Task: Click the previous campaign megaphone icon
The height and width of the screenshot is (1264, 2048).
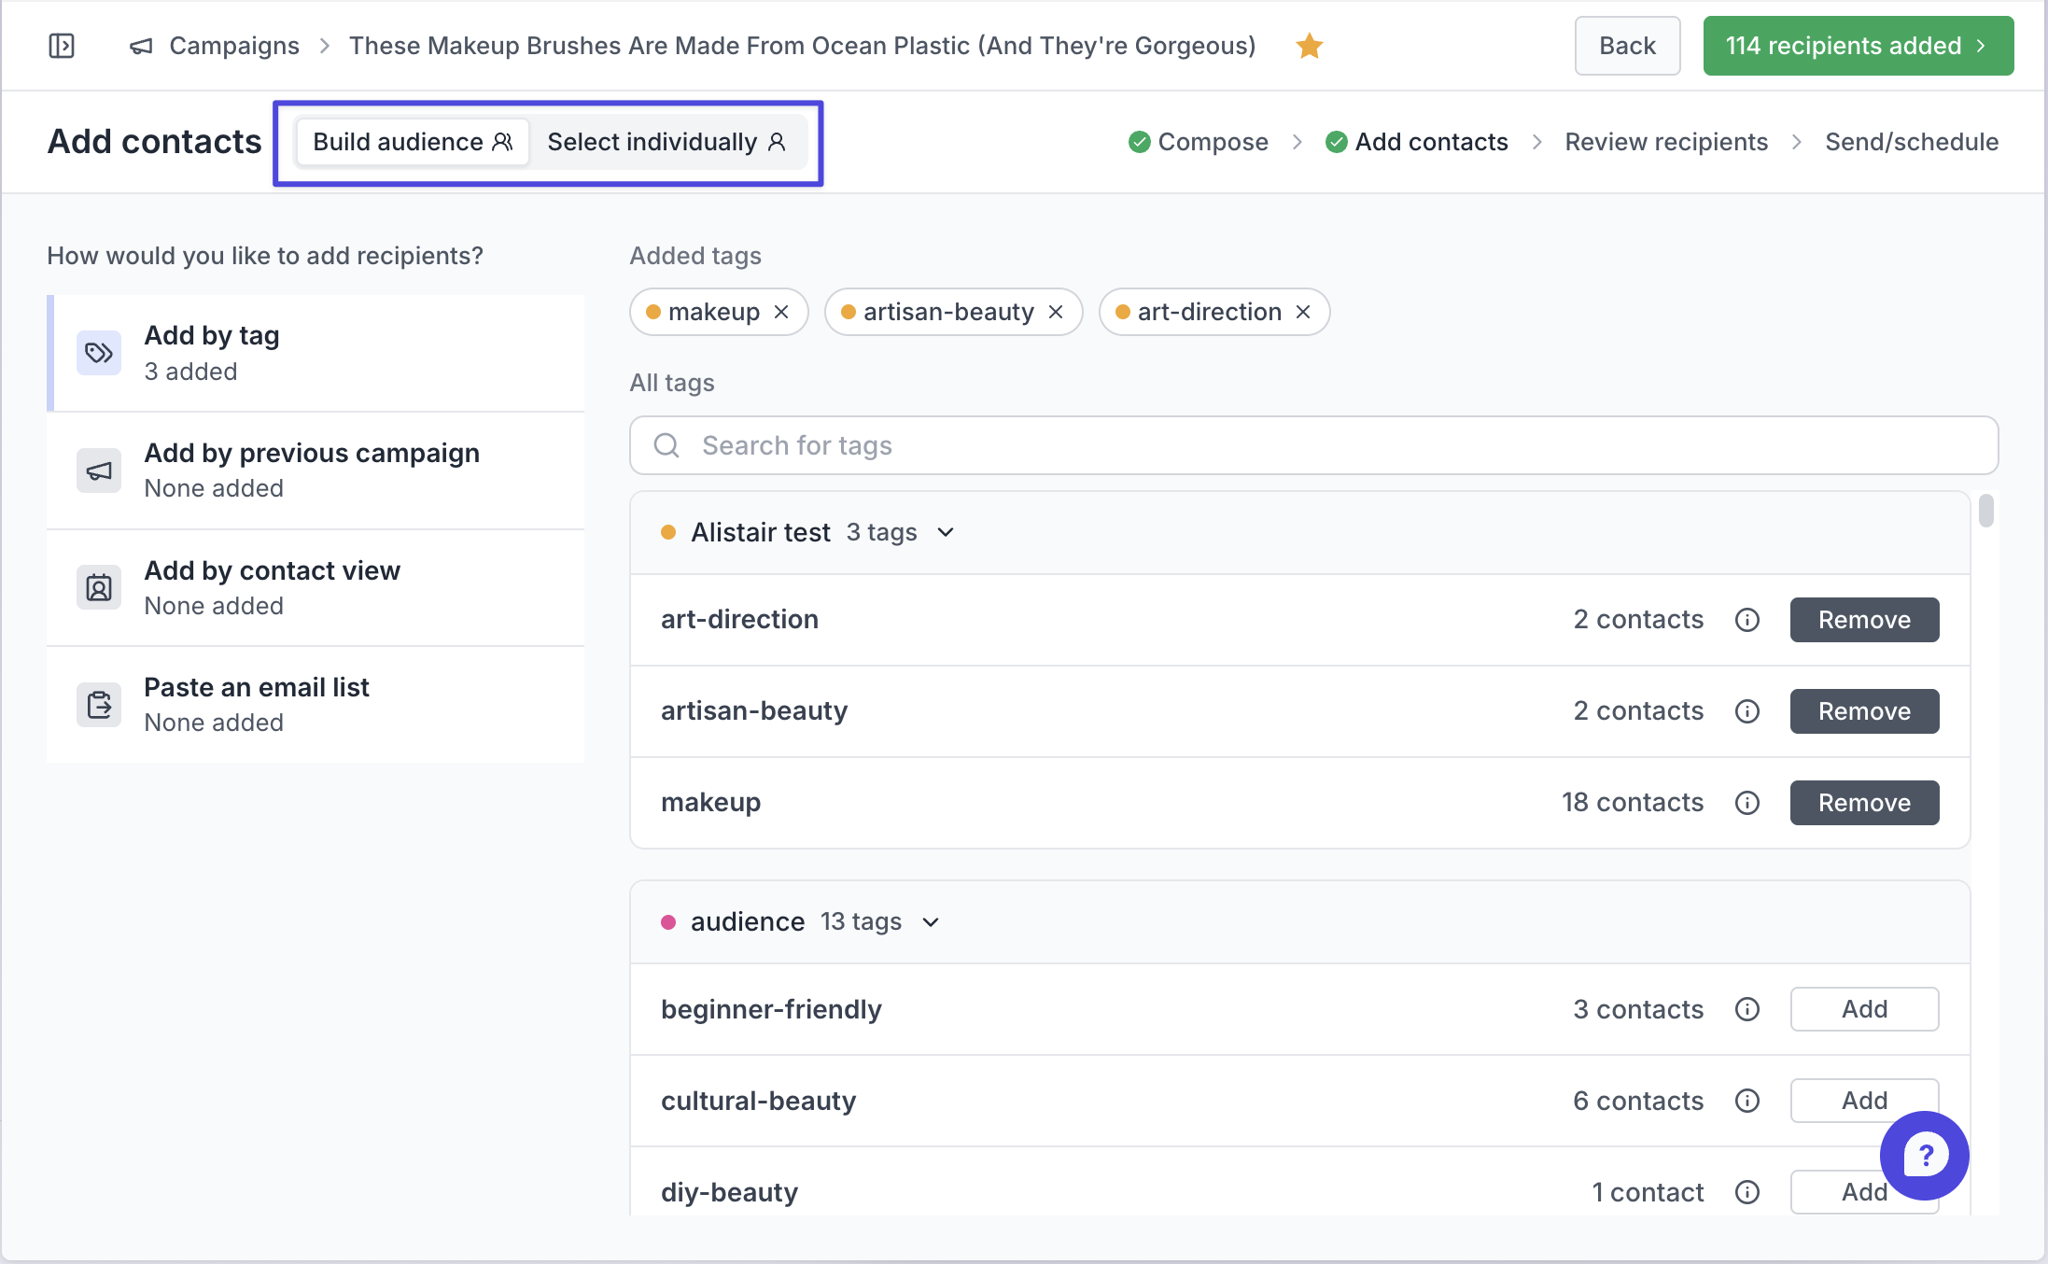Action: coord(99,470)
